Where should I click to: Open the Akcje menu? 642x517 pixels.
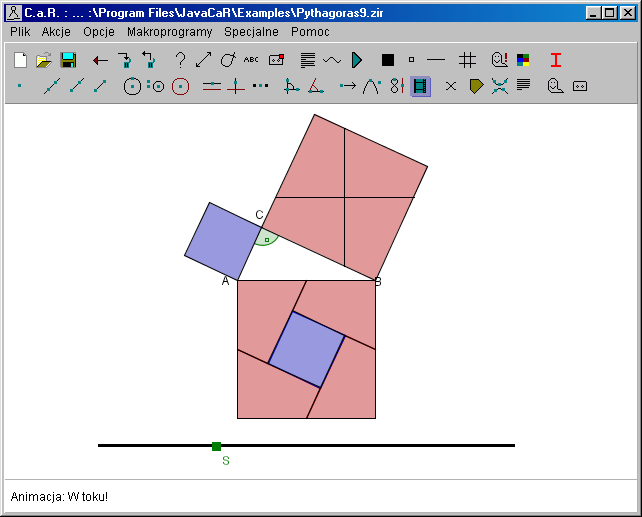pyautogui.click(x=56, y=32)
